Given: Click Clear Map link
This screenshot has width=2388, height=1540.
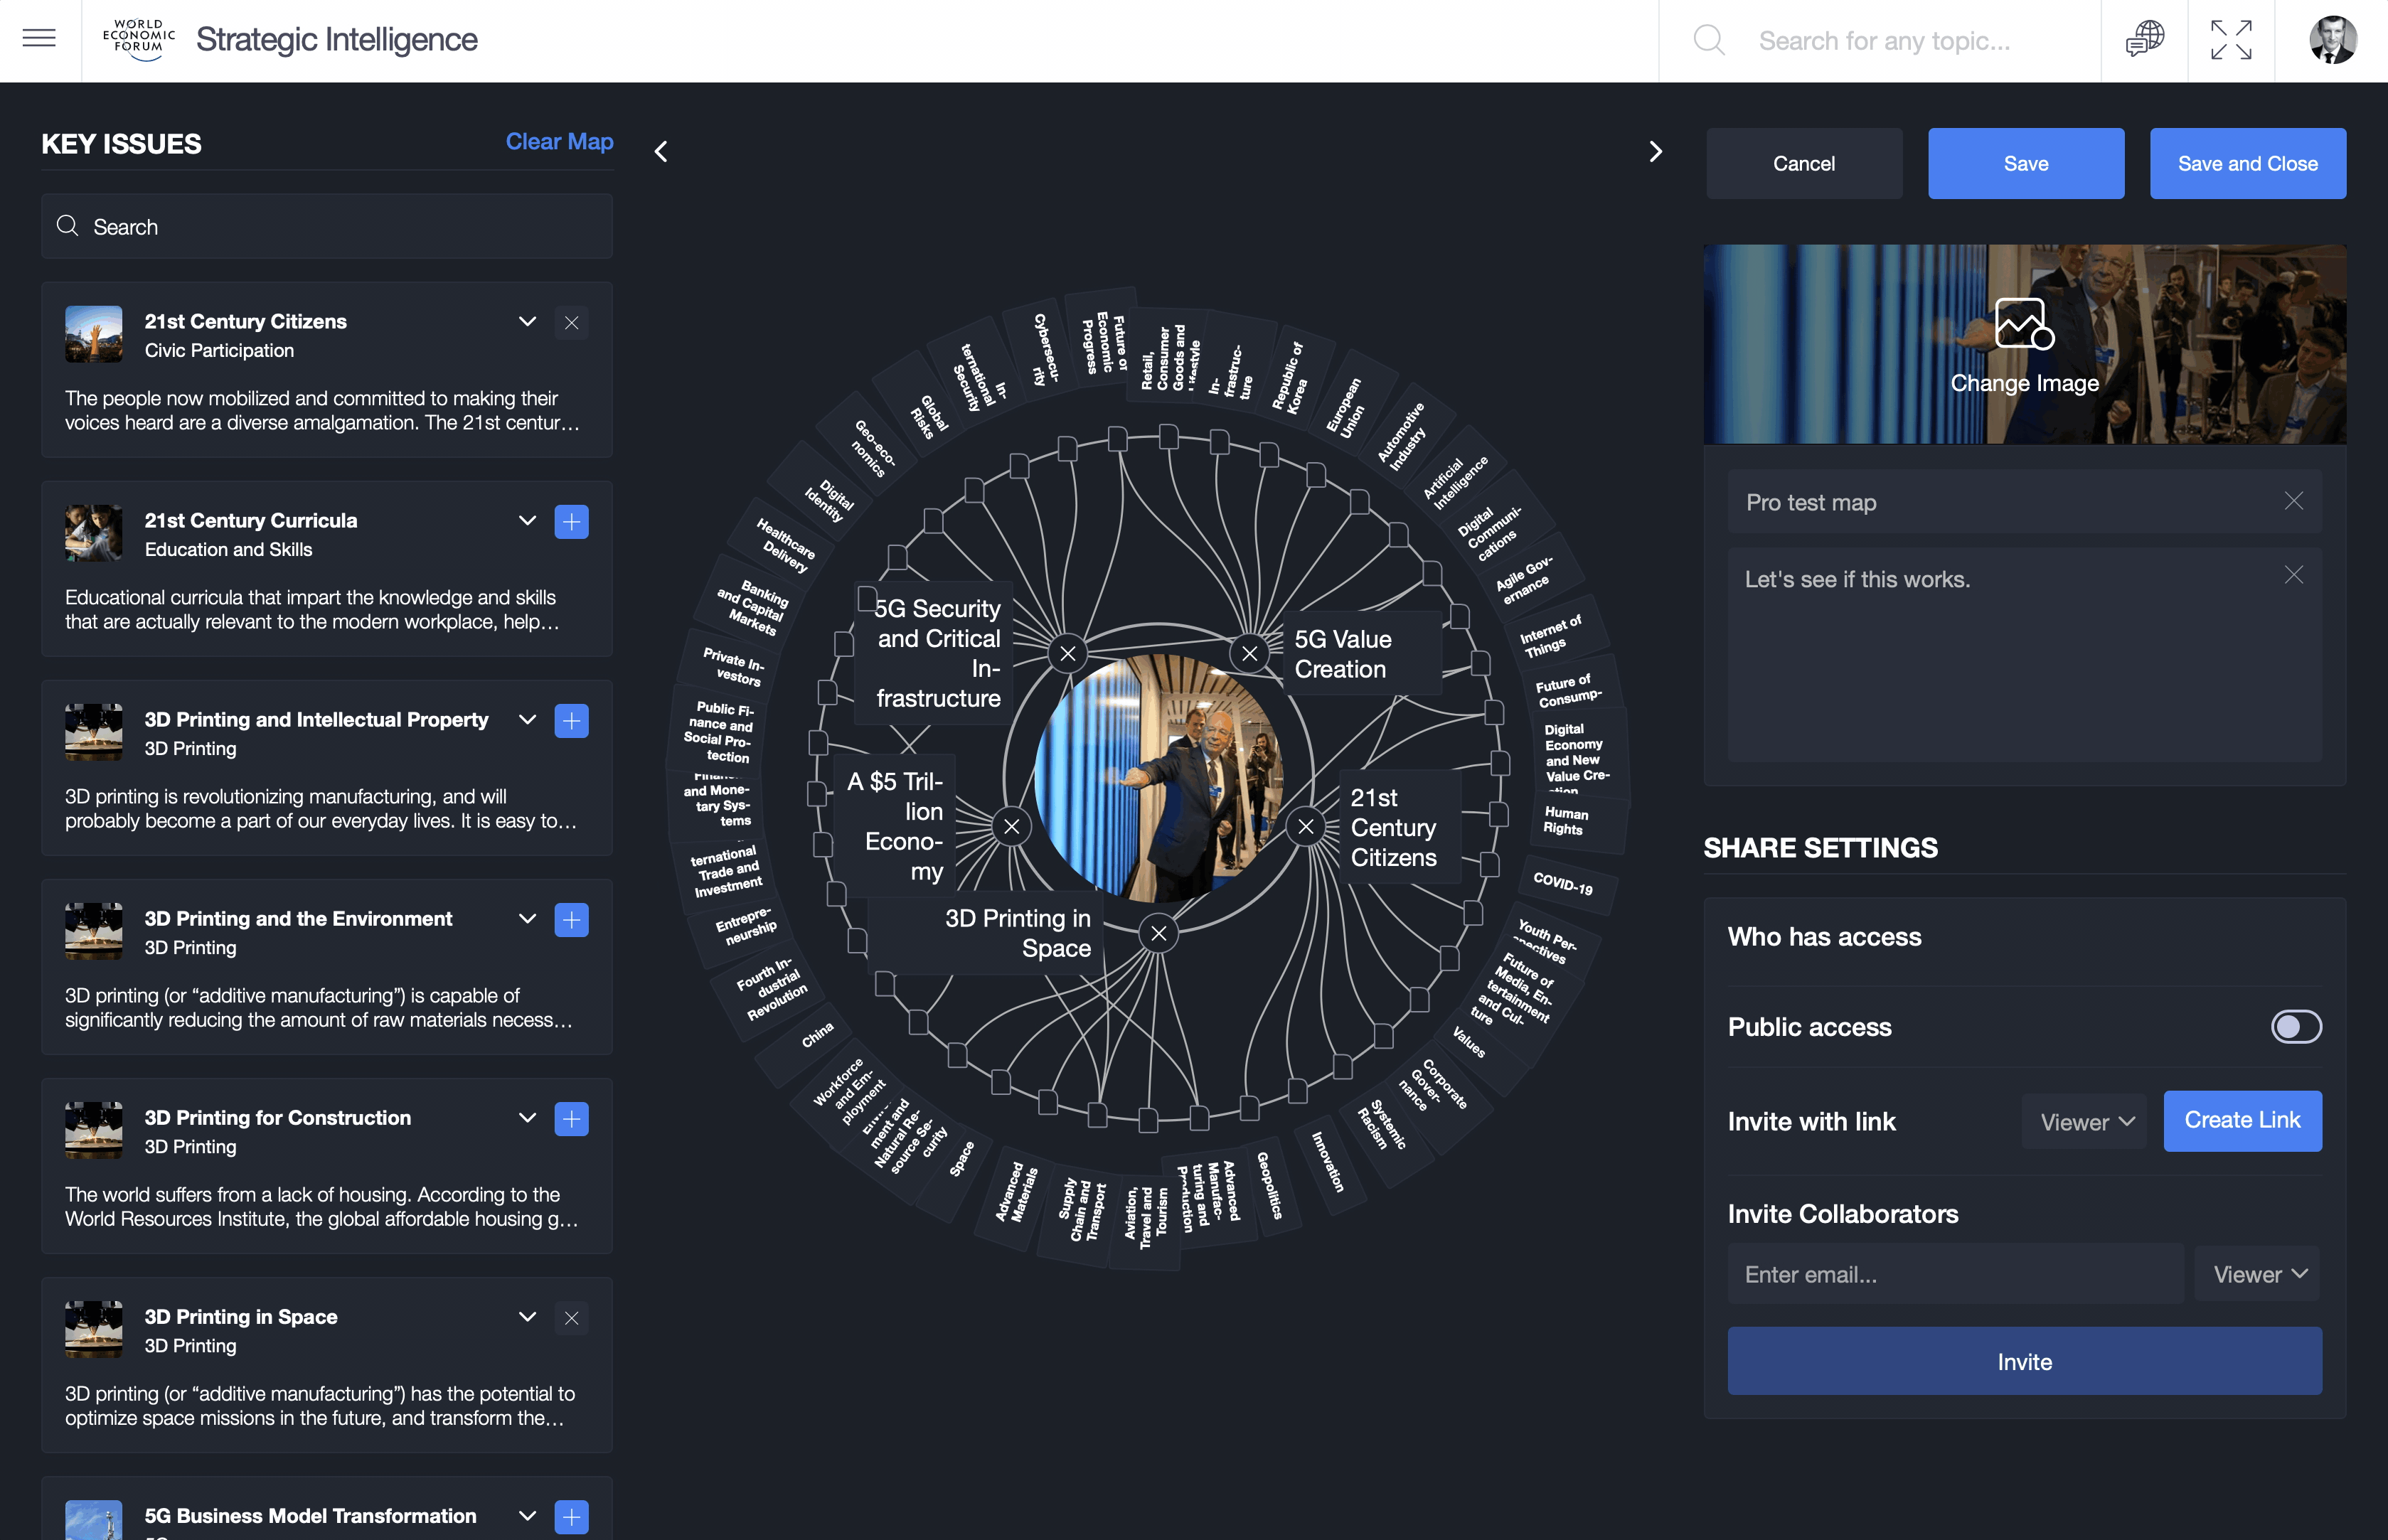Looking at the screenshot, I should click(559, 142).
